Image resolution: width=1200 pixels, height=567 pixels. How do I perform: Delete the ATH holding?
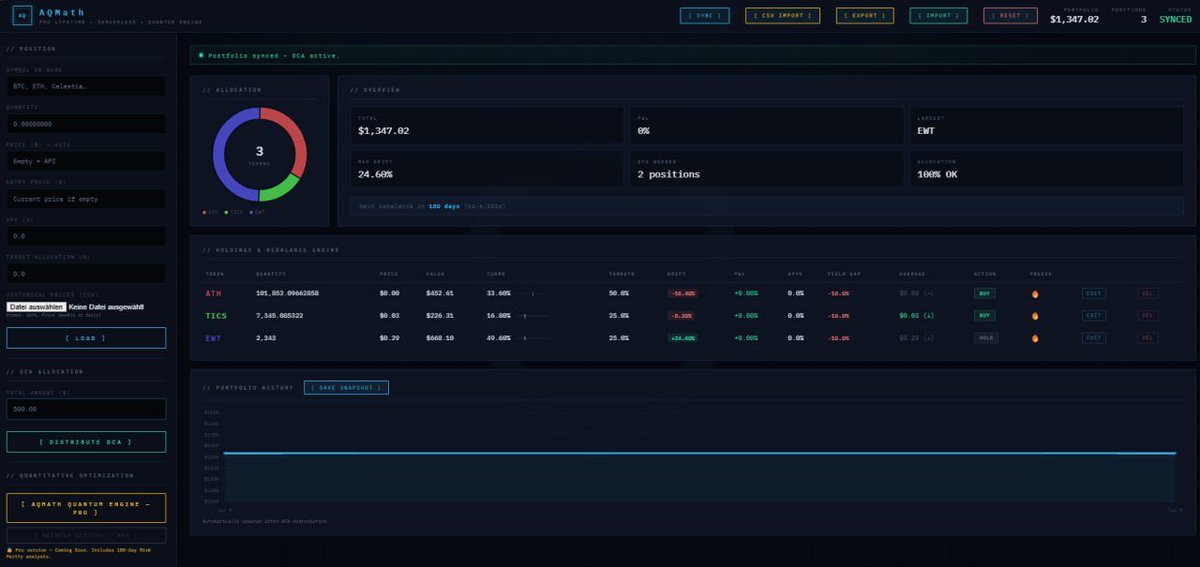coord(1147,294)
